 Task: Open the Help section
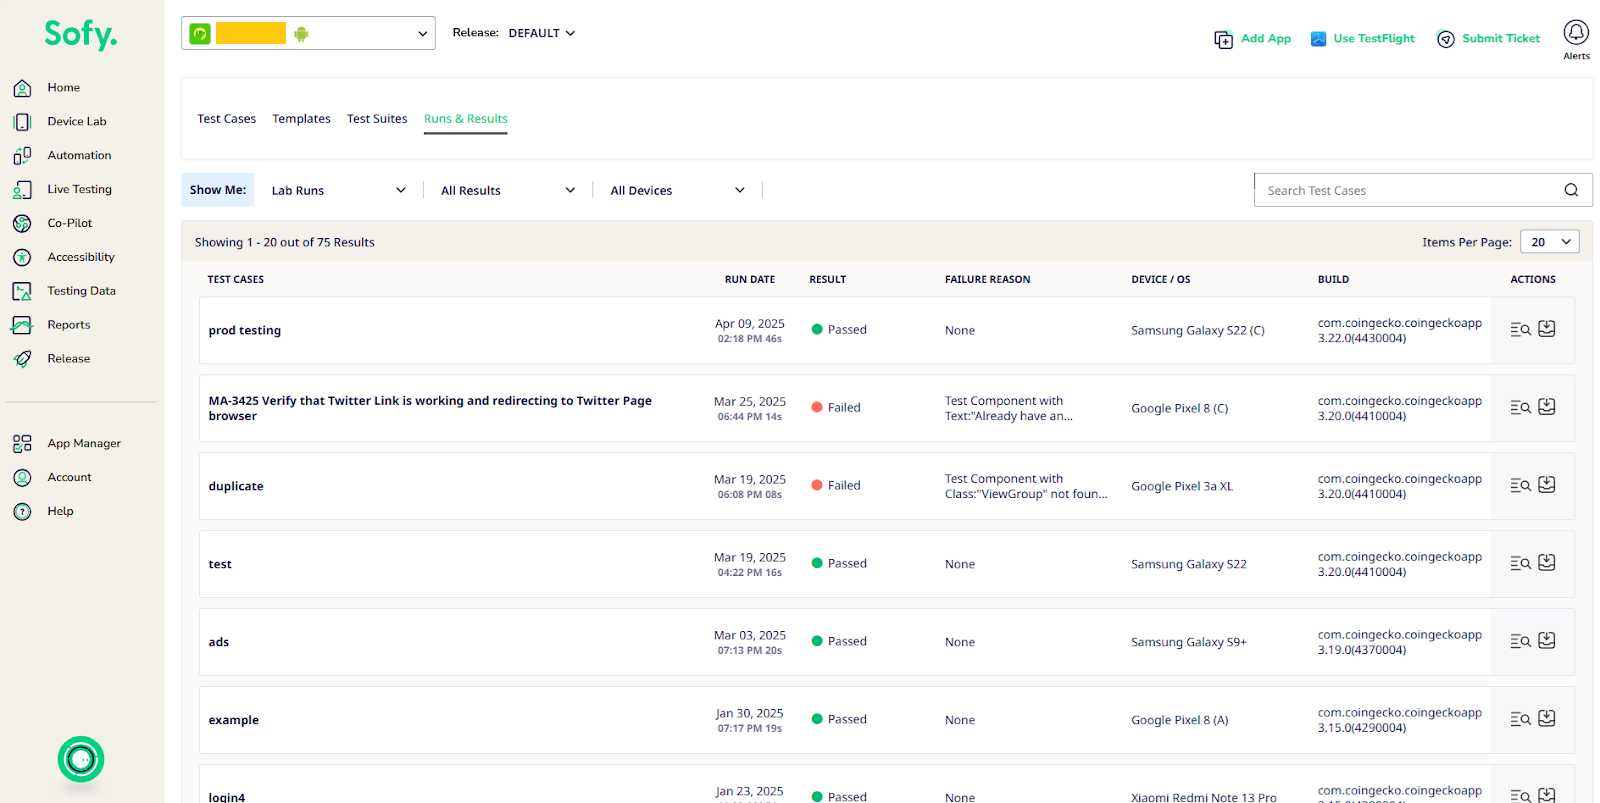[60, 512]
